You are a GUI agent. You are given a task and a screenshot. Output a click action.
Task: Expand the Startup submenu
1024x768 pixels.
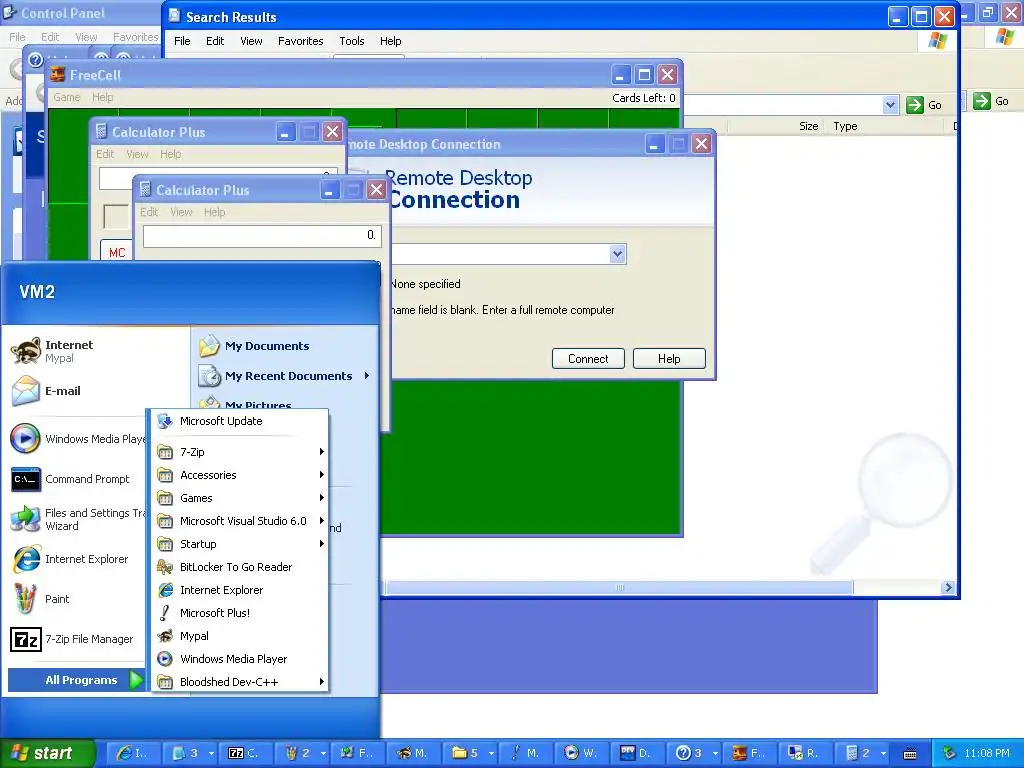pos(239,544)
